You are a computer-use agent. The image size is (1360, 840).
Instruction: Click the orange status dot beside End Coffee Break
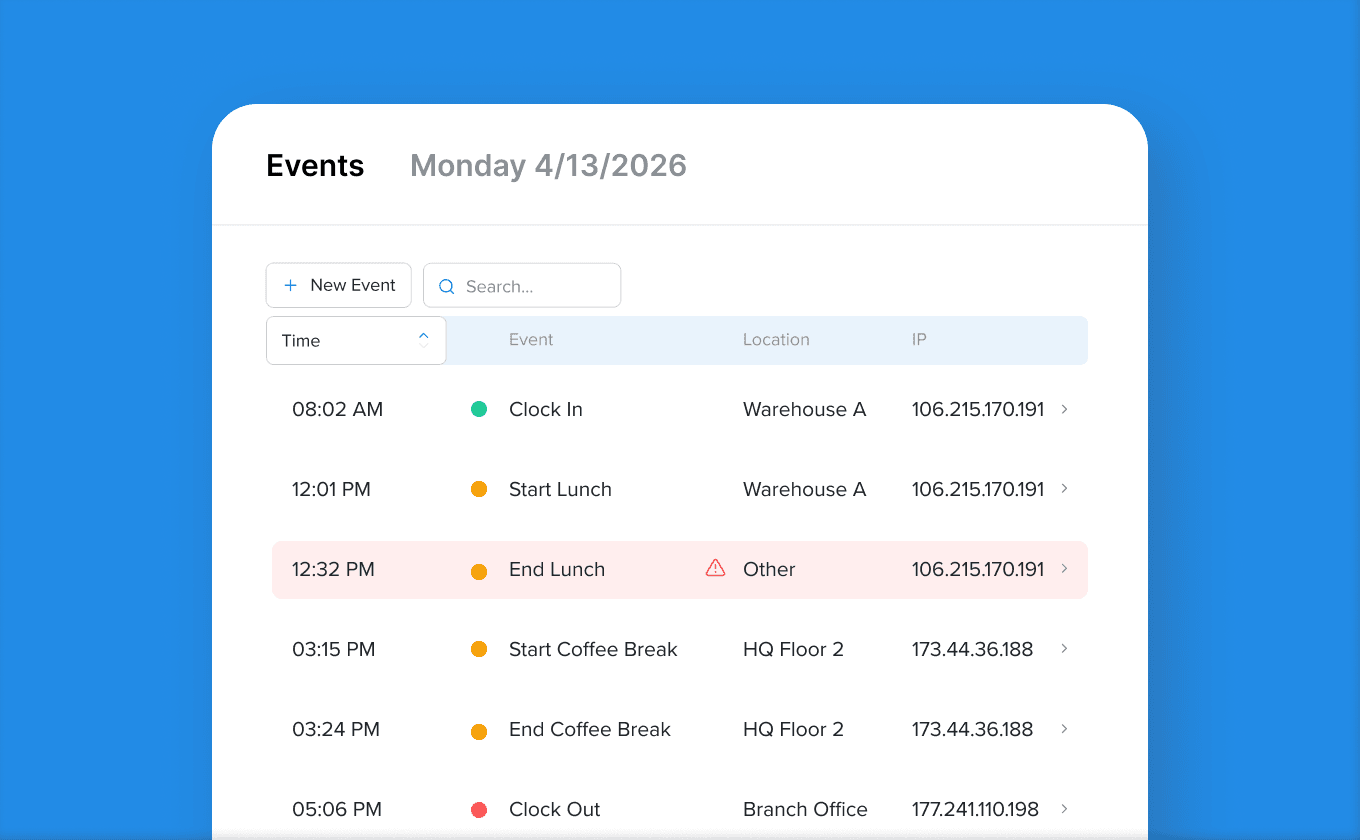(479, 729)
